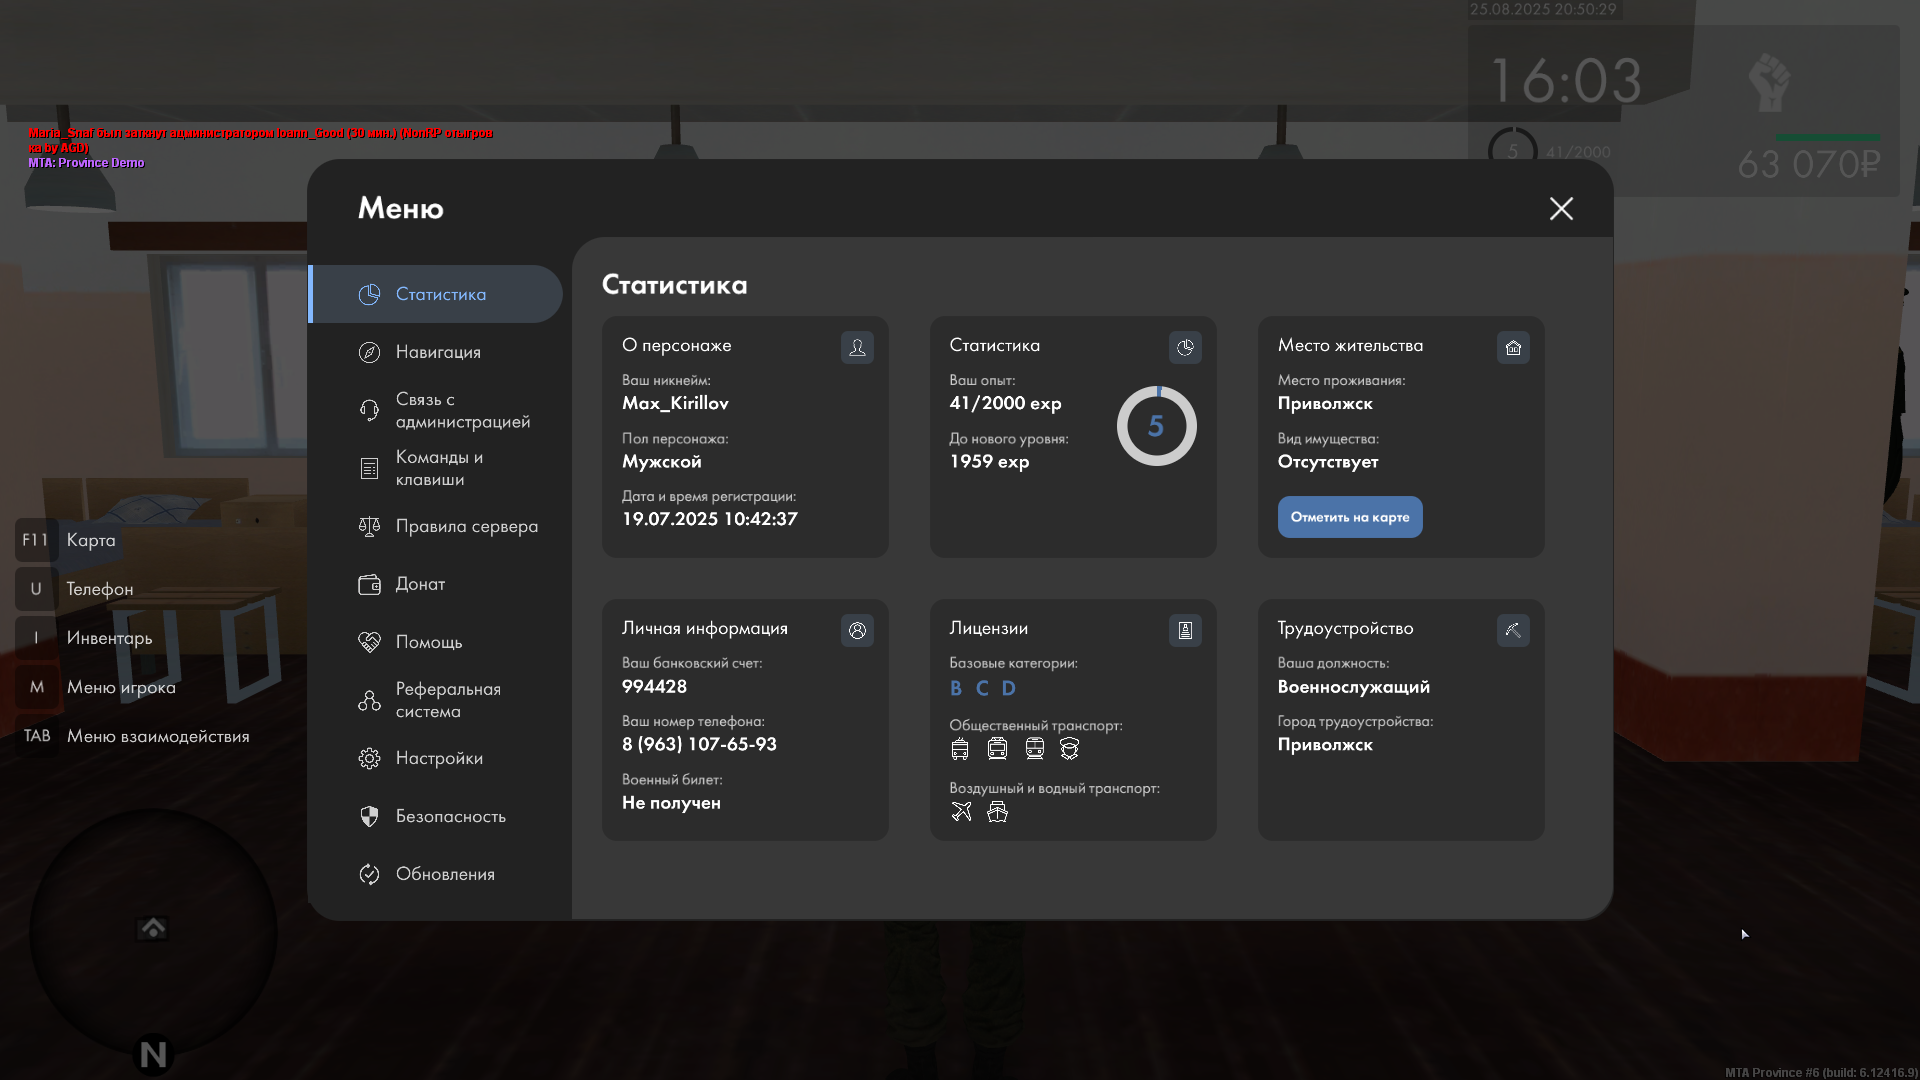Click the first public transport bus icon
This screenshot has height=1080, width=1920.
tap(960, 749)
